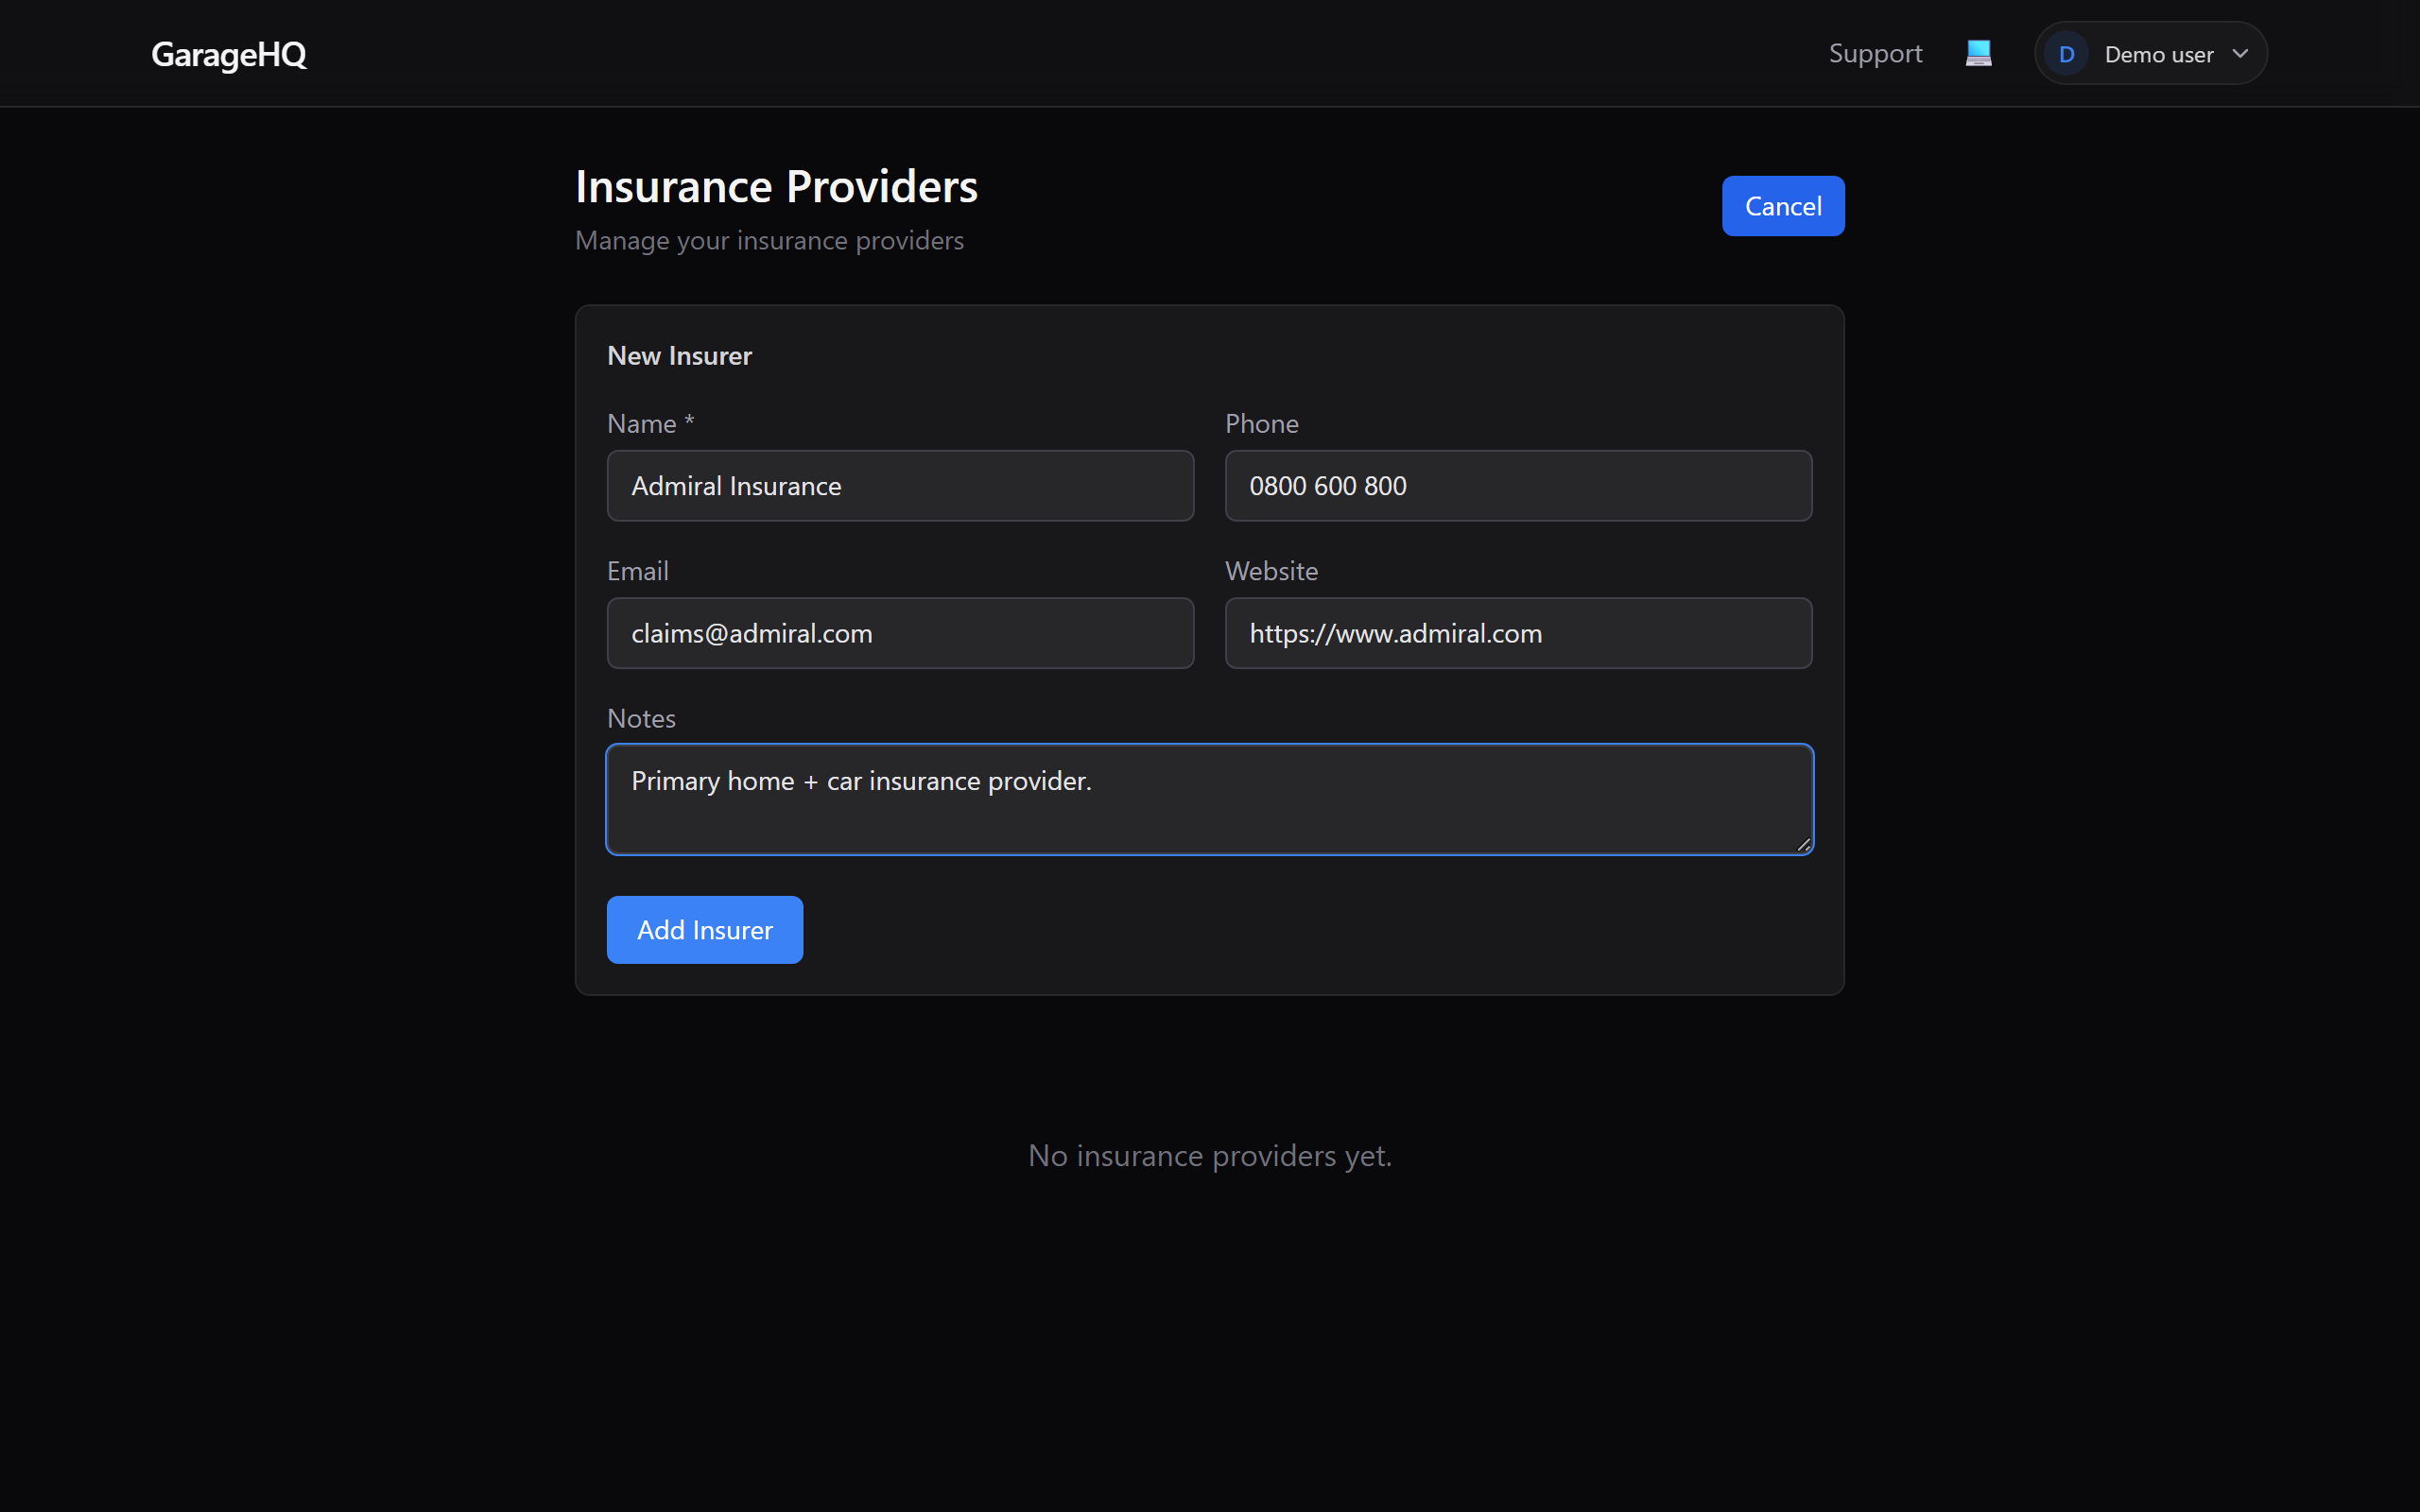Click the Email field with claims@admiral.com

click(899, 632)
